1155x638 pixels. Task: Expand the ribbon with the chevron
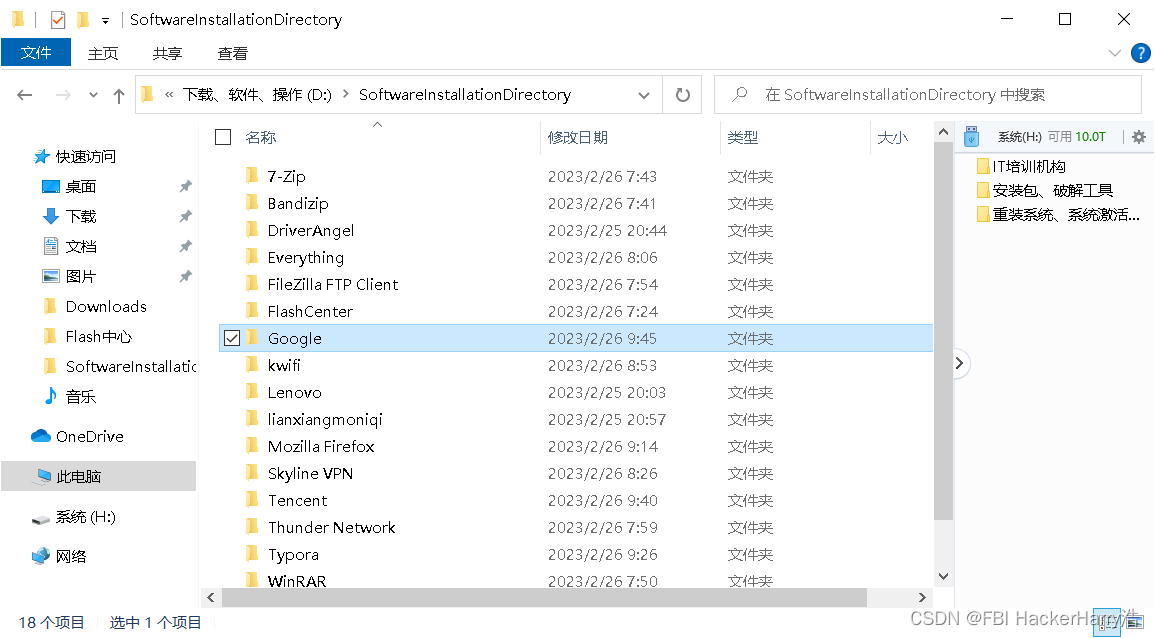1114,53
